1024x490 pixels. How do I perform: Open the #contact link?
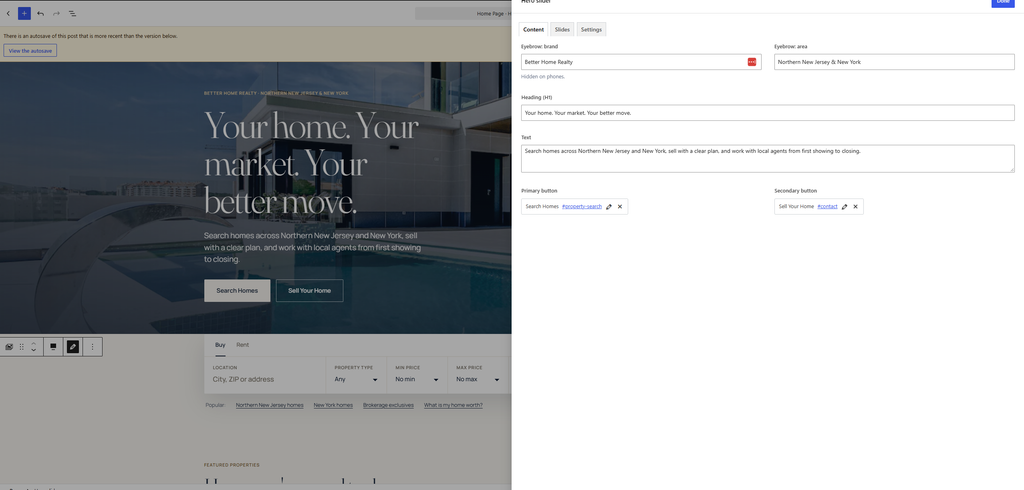coord(827,206)
